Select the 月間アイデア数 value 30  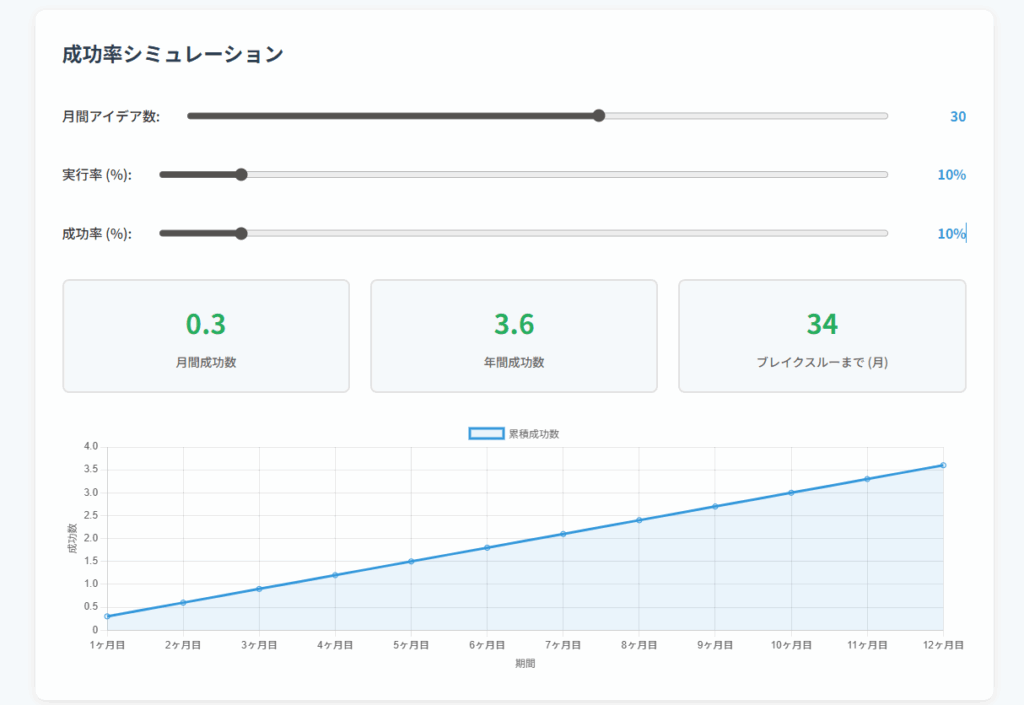coord(957,116)
